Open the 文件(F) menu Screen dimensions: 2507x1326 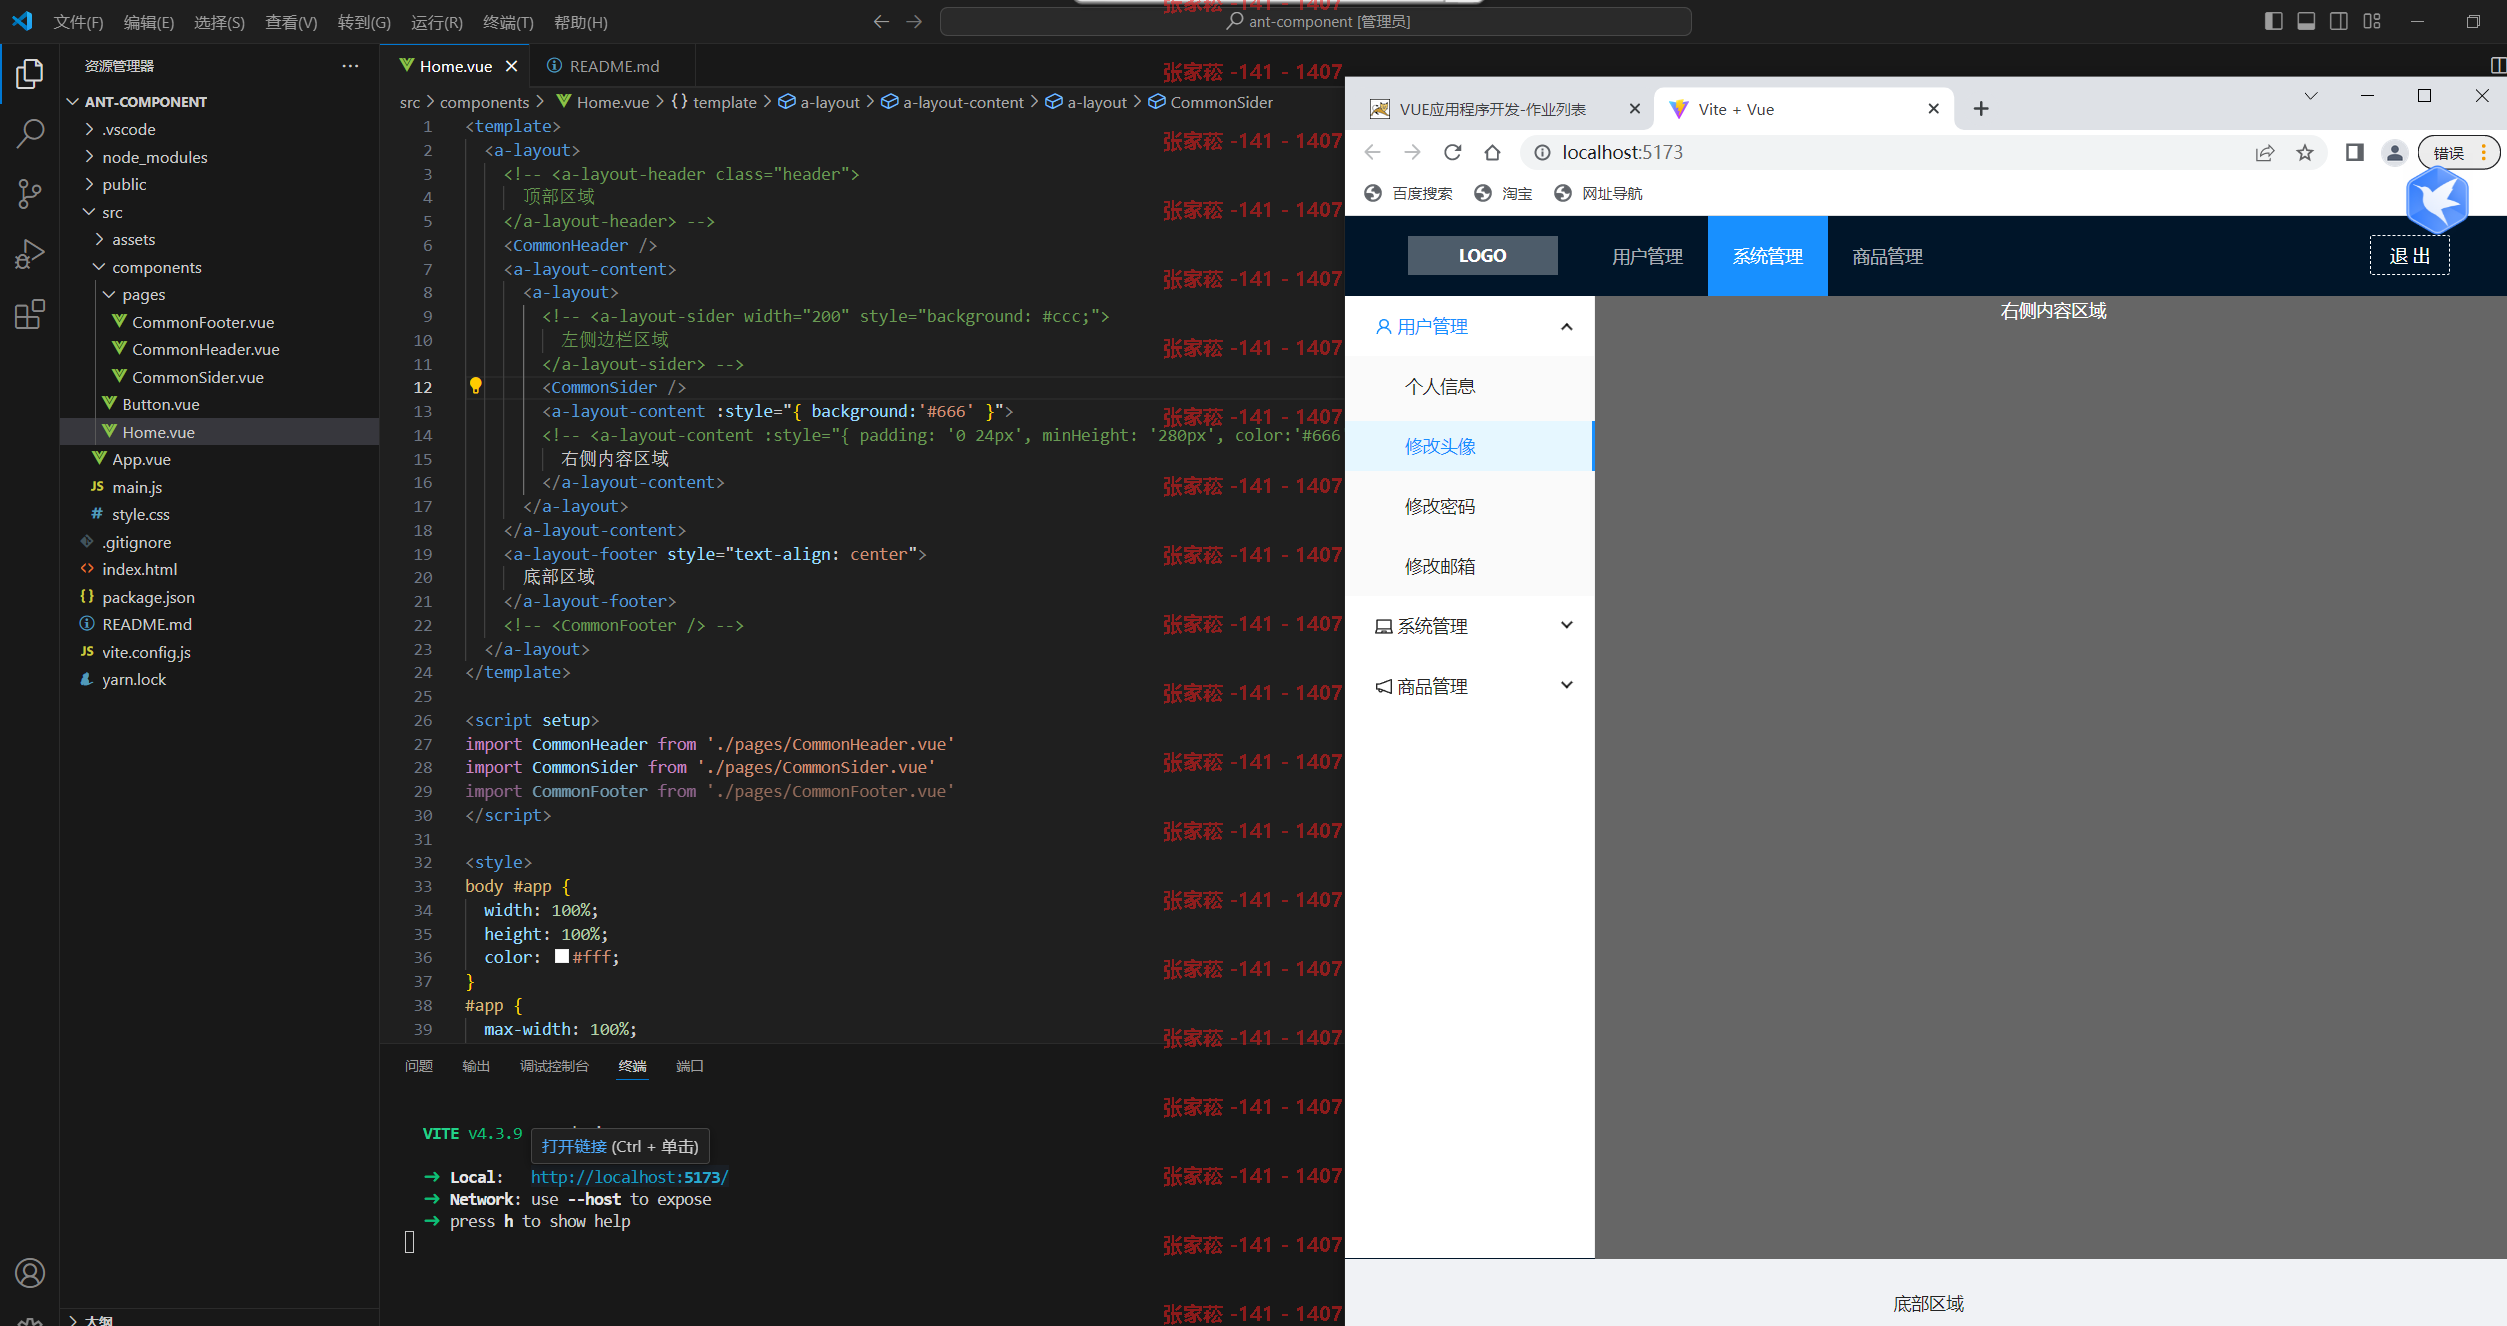tap(78, 22)
